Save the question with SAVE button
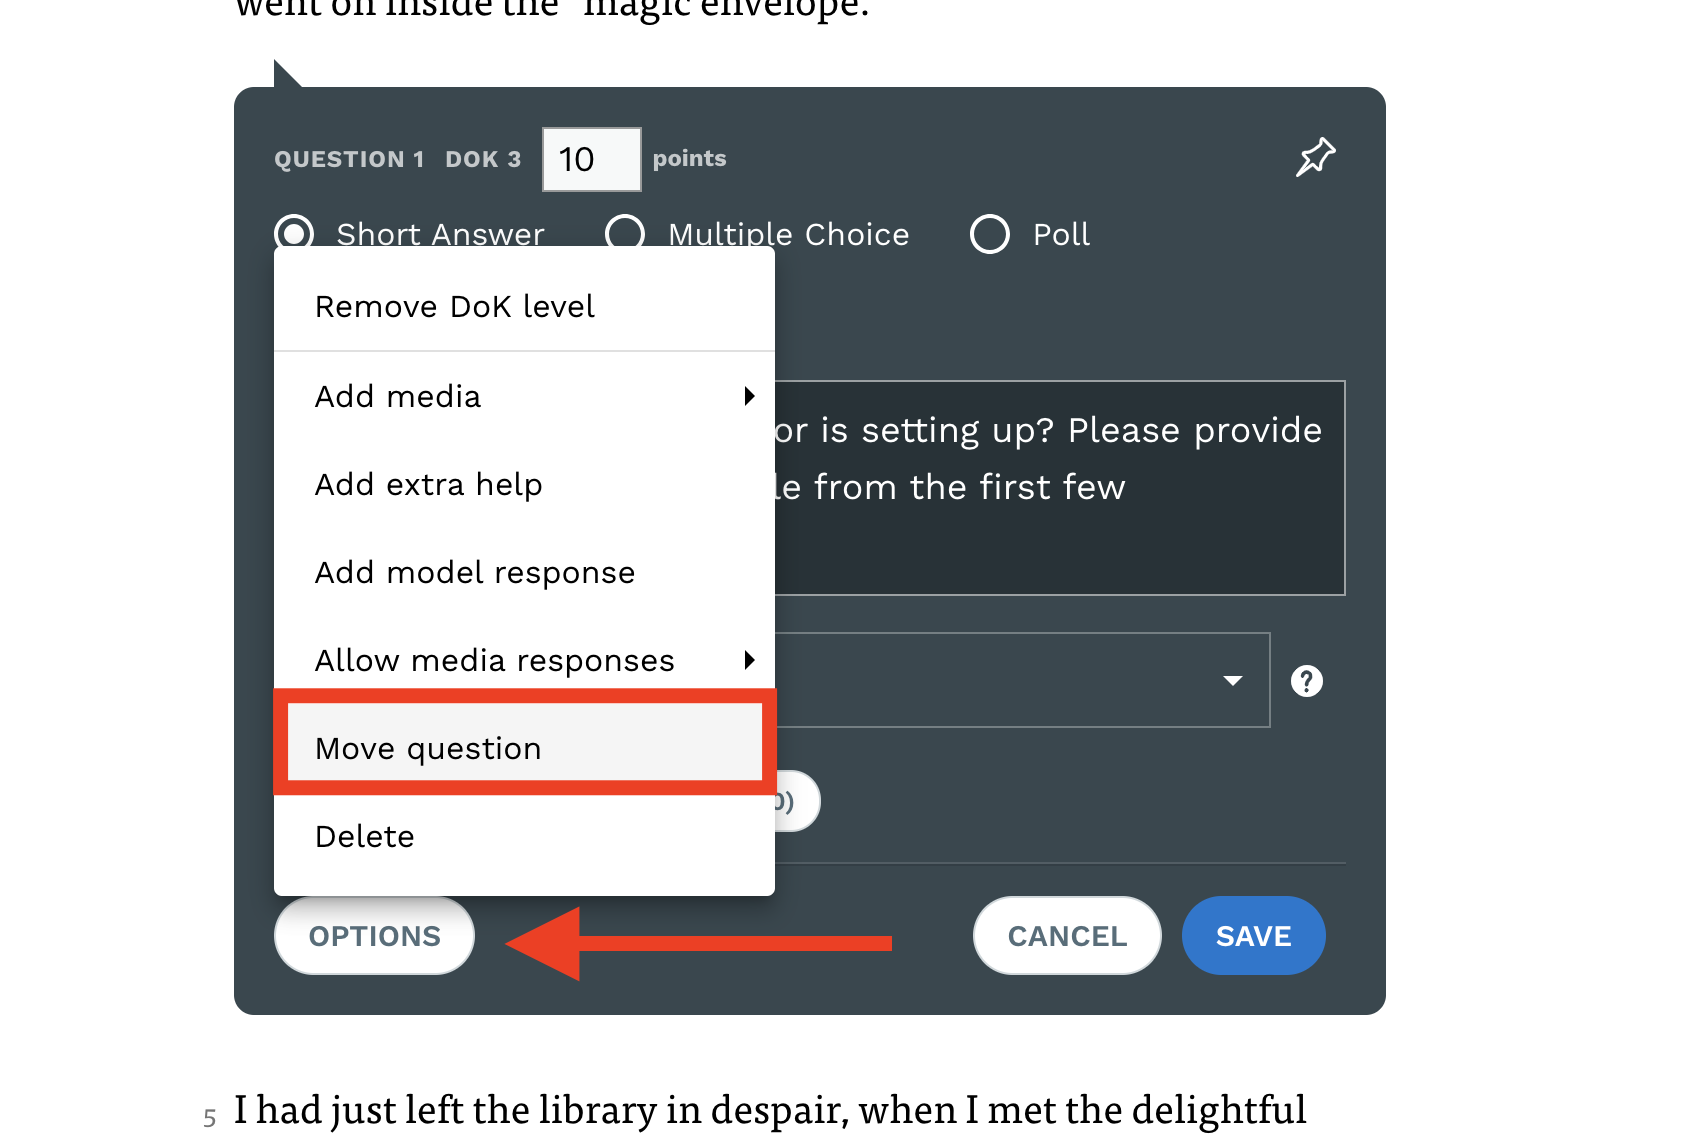This screenshot has height=1144, width=1696. click(1253, 936)
